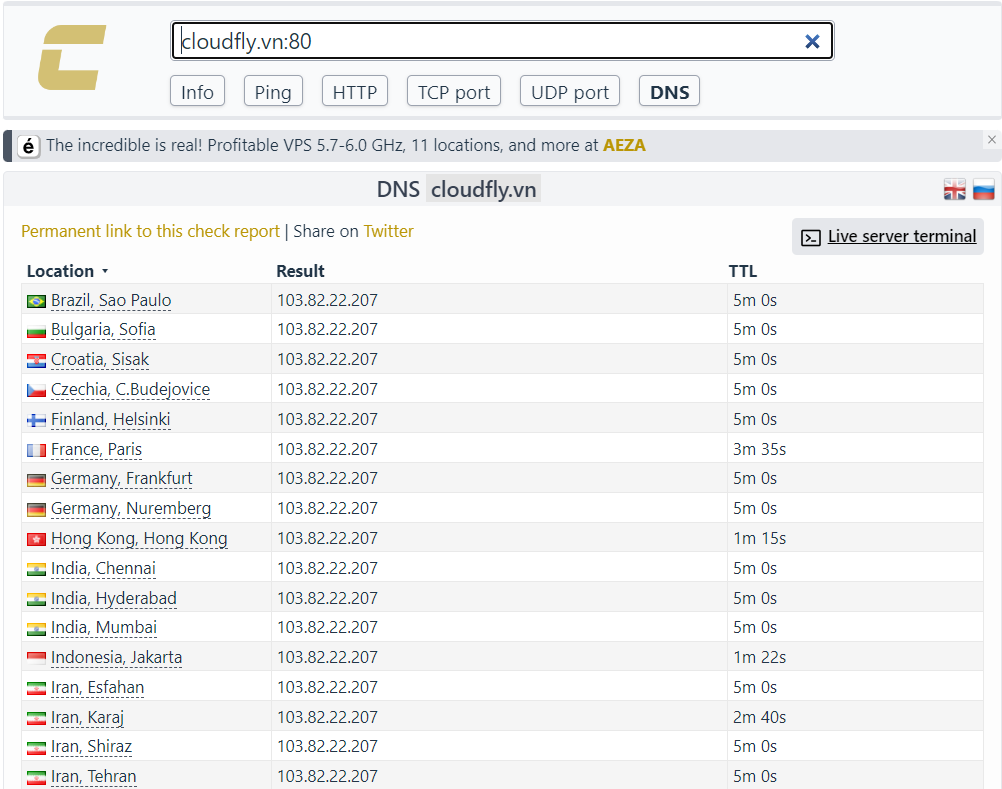The height and width of the screenshot is (789, 1002).
Task: Click the gold check-host logo
Action: tap(72, 57)
